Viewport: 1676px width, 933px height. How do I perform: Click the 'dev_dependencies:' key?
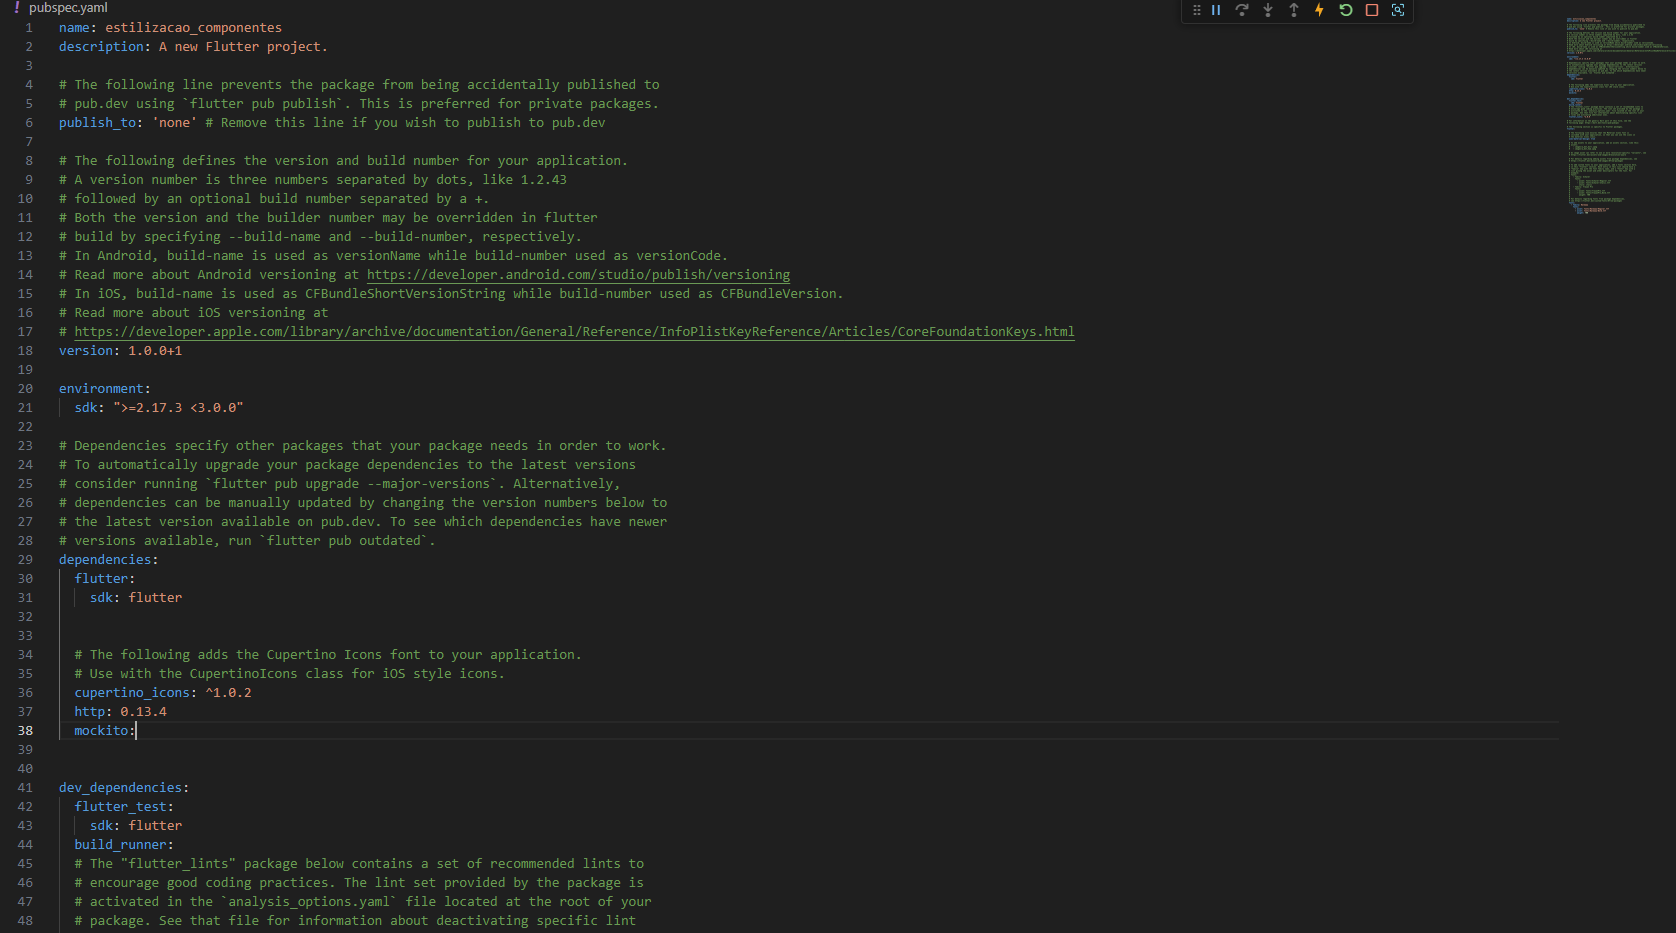[x=124, y=788]
